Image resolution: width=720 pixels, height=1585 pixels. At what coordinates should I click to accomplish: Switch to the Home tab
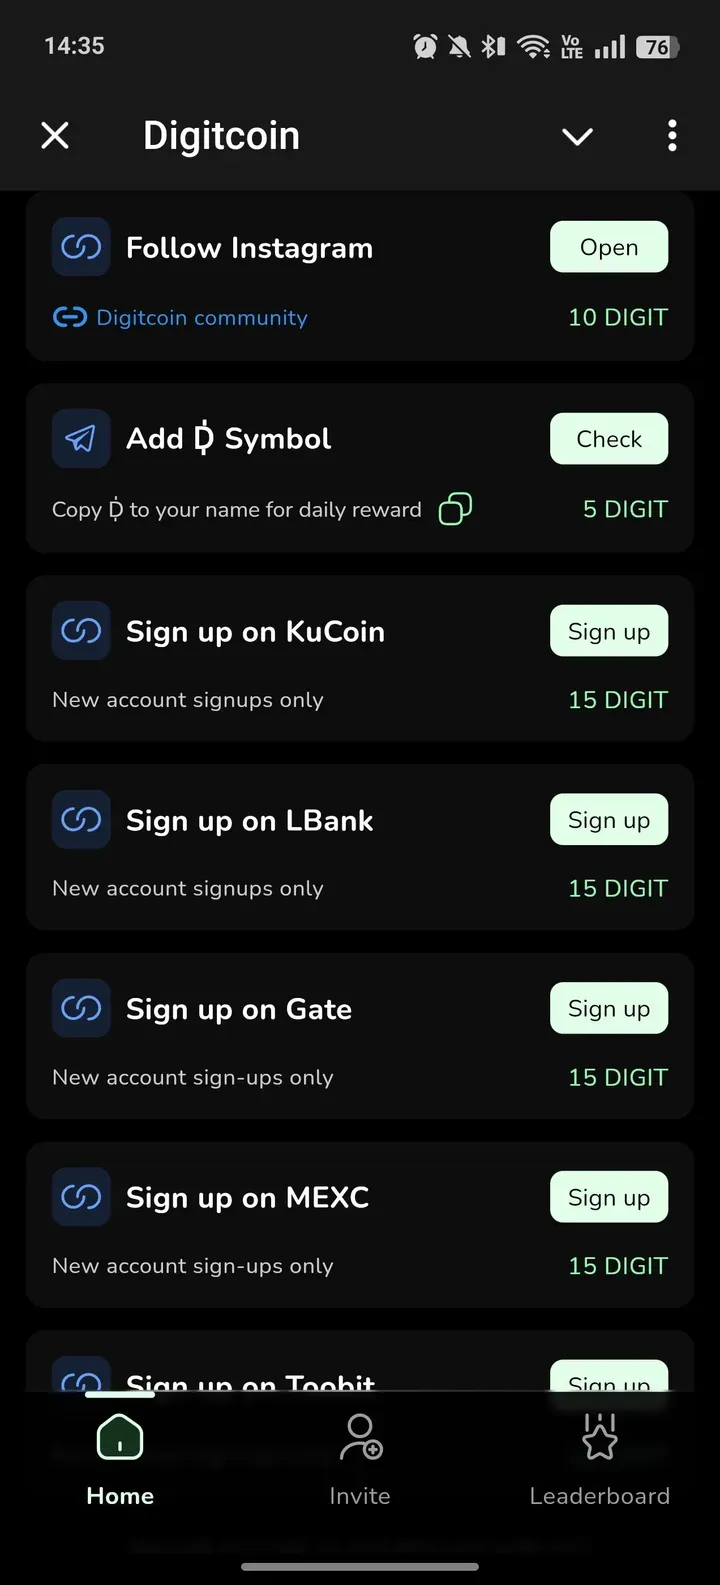(120, 1459)
